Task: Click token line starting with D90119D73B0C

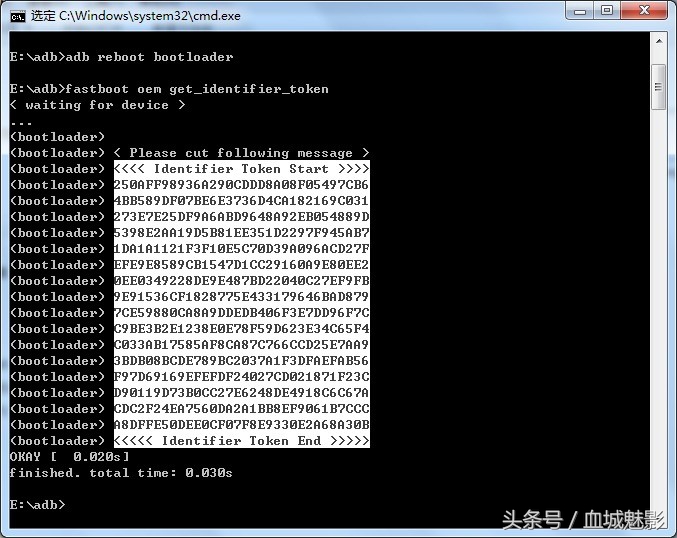Action: [x=242, y=392]
